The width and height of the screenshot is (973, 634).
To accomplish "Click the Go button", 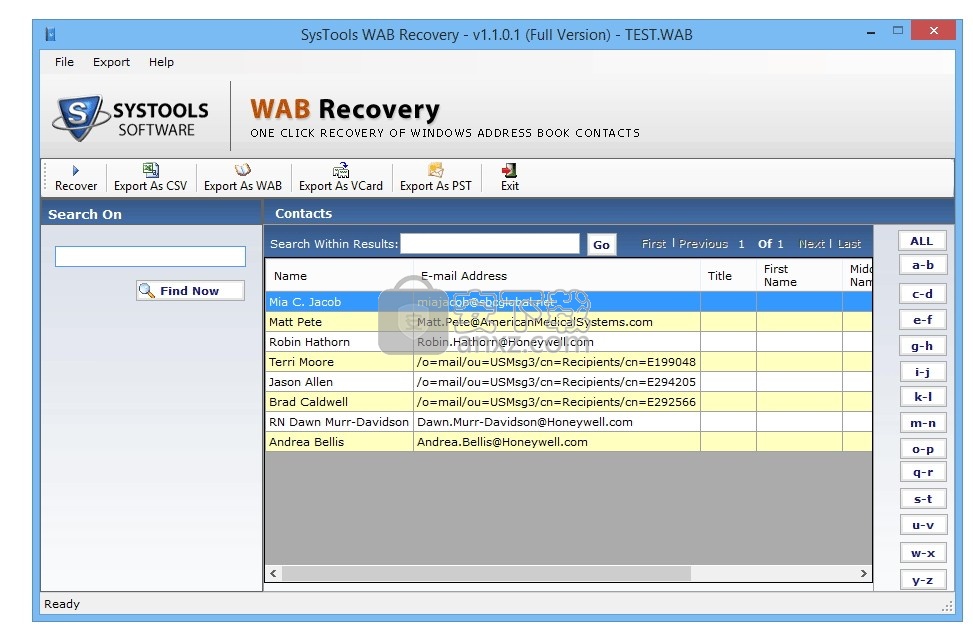I will point(601,244).
